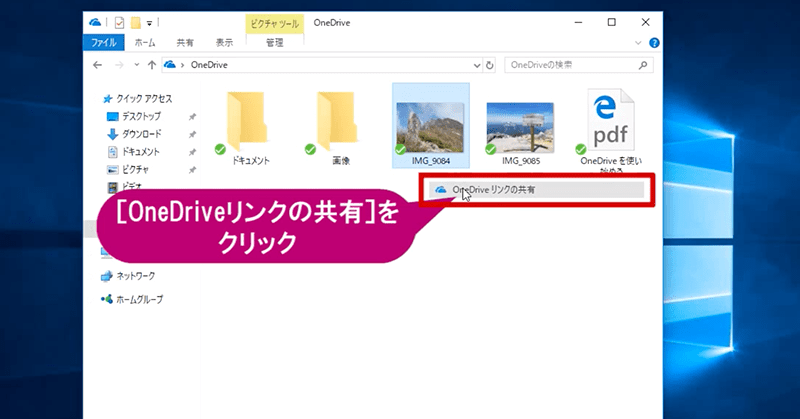Expand the address bar history dropdown

click(477, 65)
